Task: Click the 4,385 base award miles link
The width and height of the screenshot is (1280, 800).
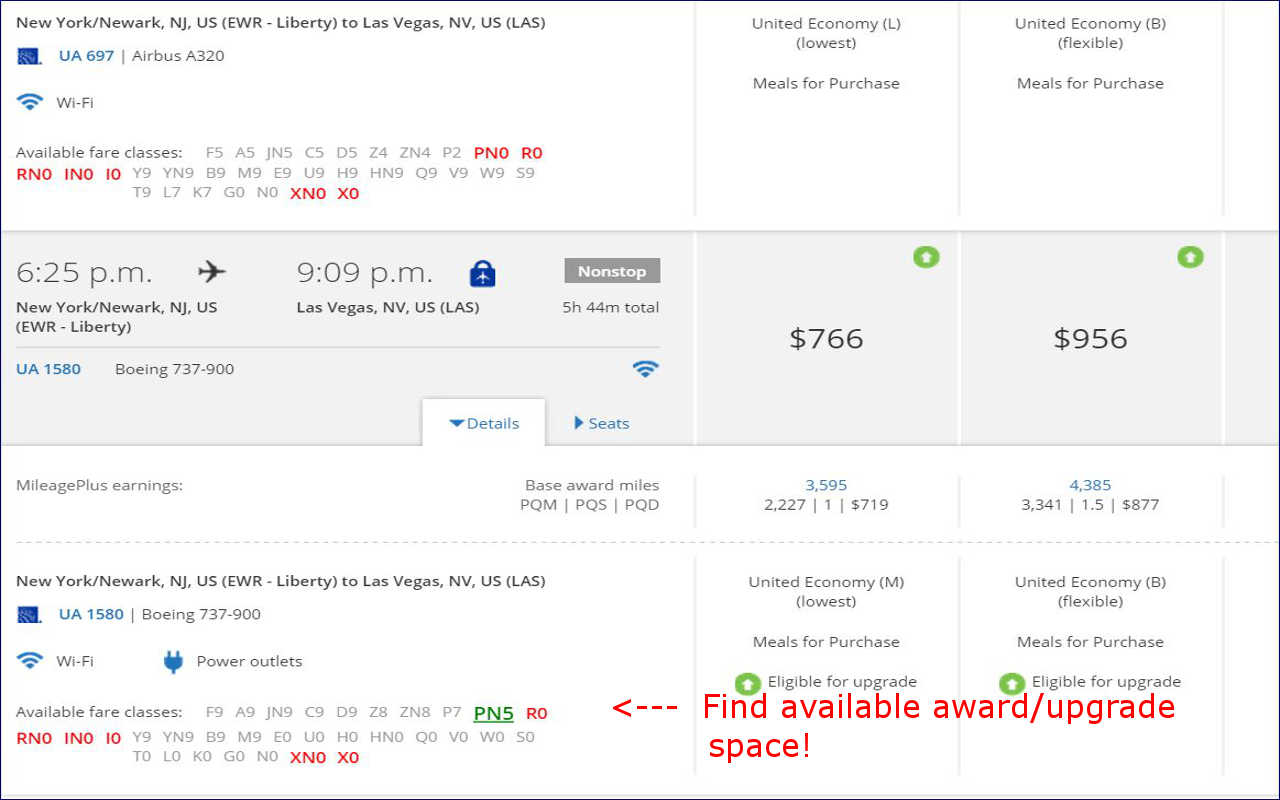Action: pos(1090,485)
